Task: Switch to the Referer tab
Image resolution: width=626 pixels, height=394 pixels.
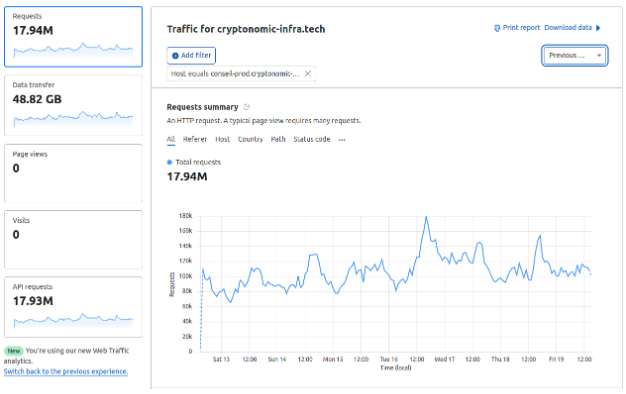Action: pos(194,139)
